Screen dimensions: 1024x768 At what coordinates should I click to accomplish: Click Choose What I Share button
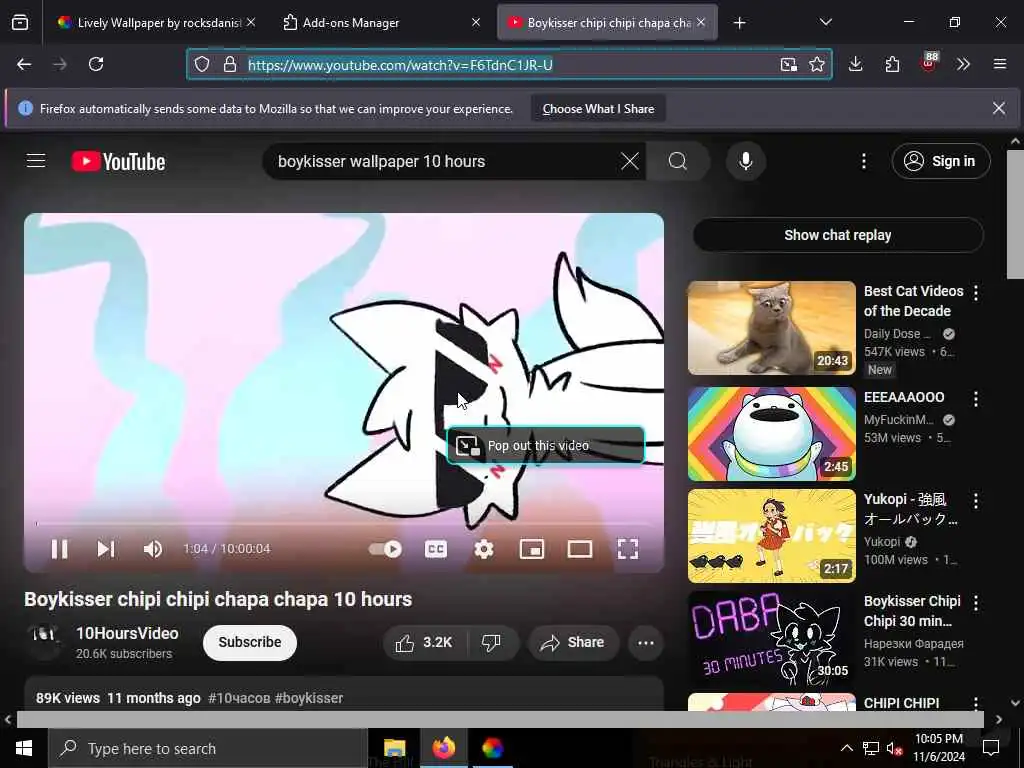click(598, 109)
